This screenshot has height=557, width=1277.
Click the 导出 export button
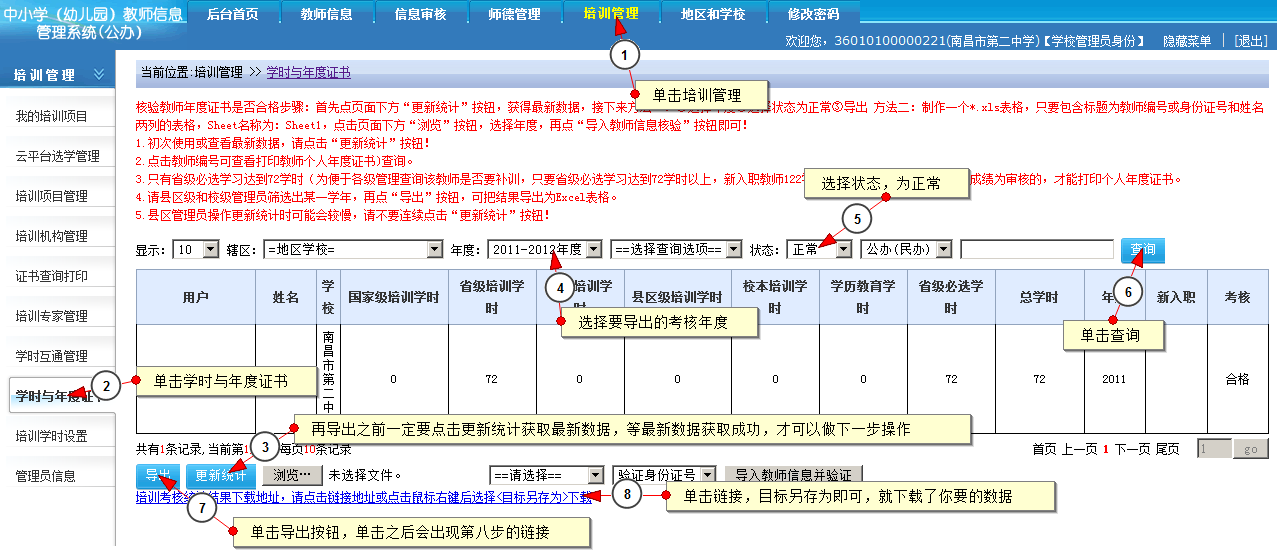(157, 474)
